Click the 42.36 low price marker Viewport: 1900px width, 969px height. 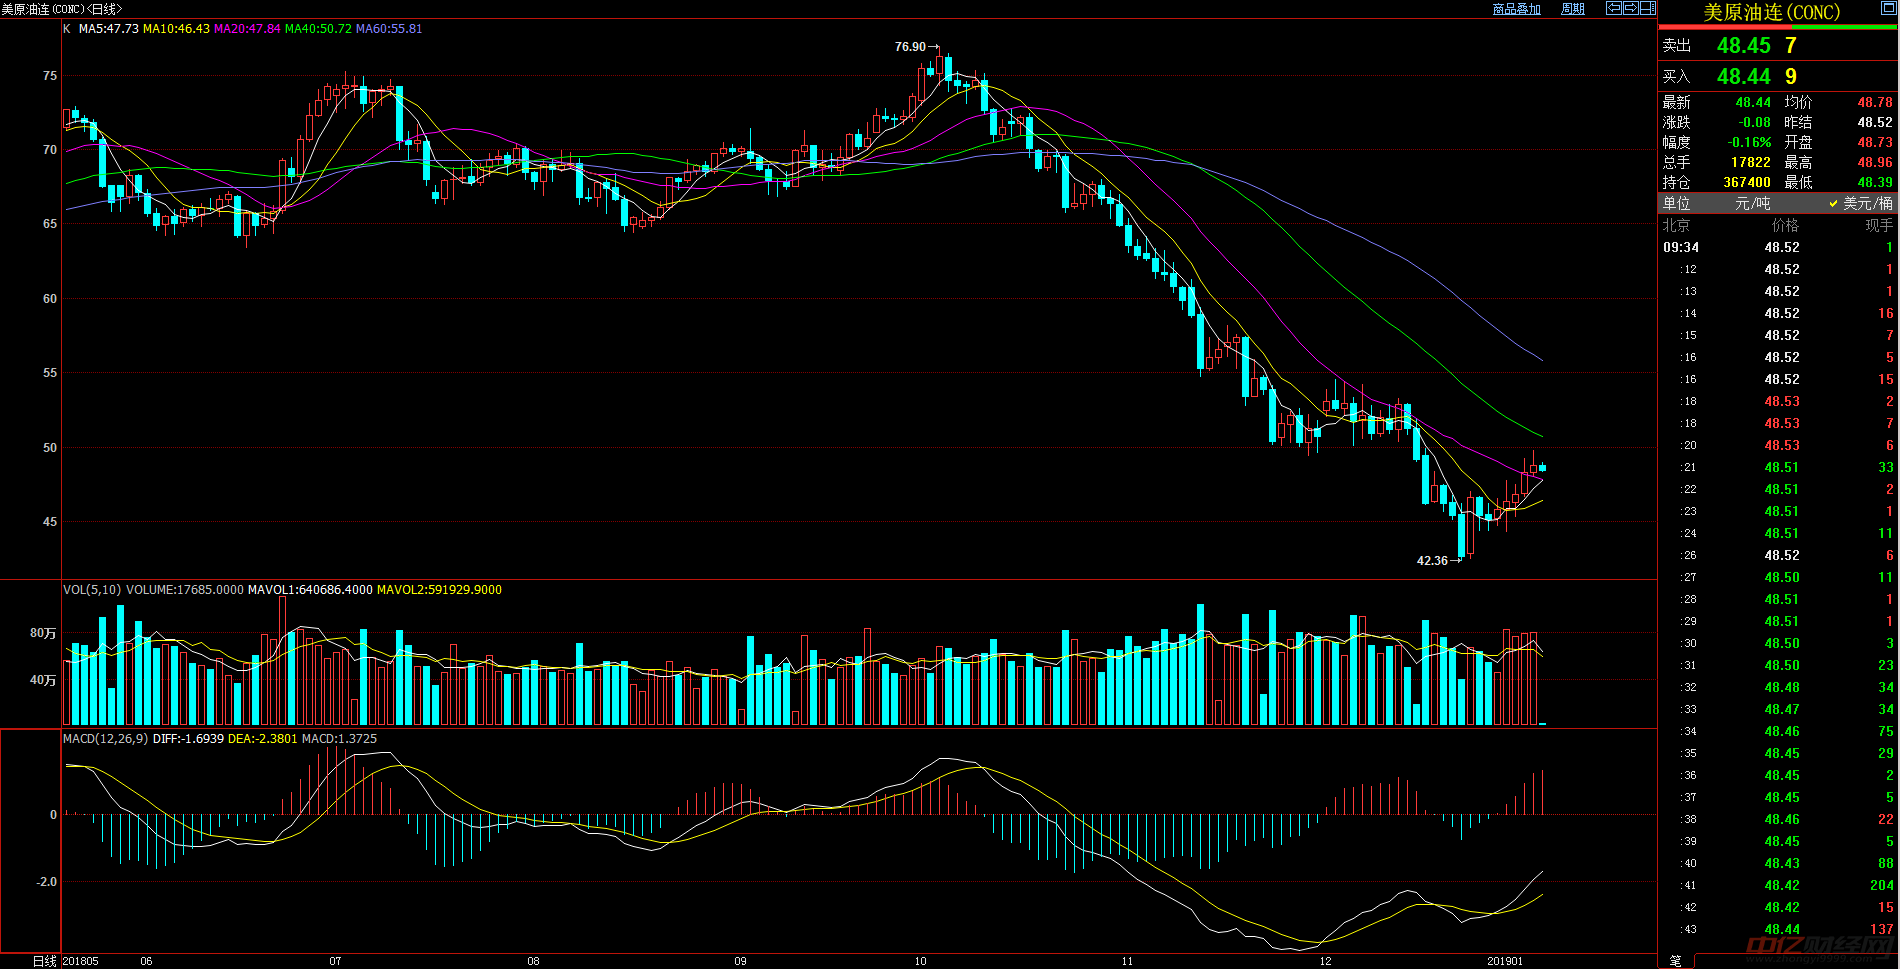(1432, 561)
